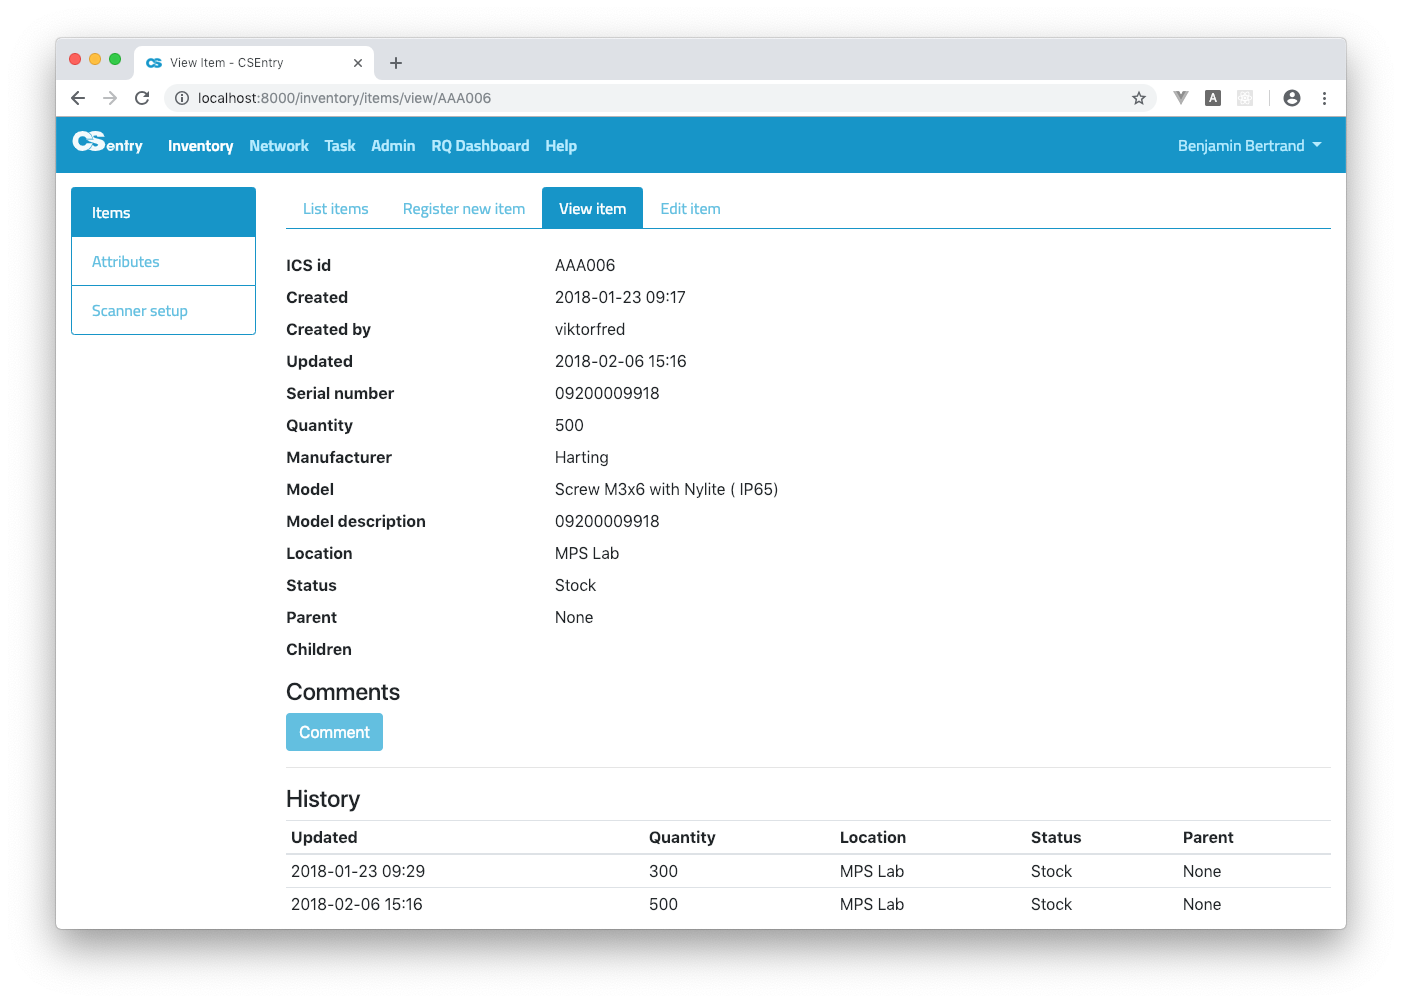Bookmark this page with star icon
The height and width of the screenshot is (1003, 1402).
point(1138,98)
